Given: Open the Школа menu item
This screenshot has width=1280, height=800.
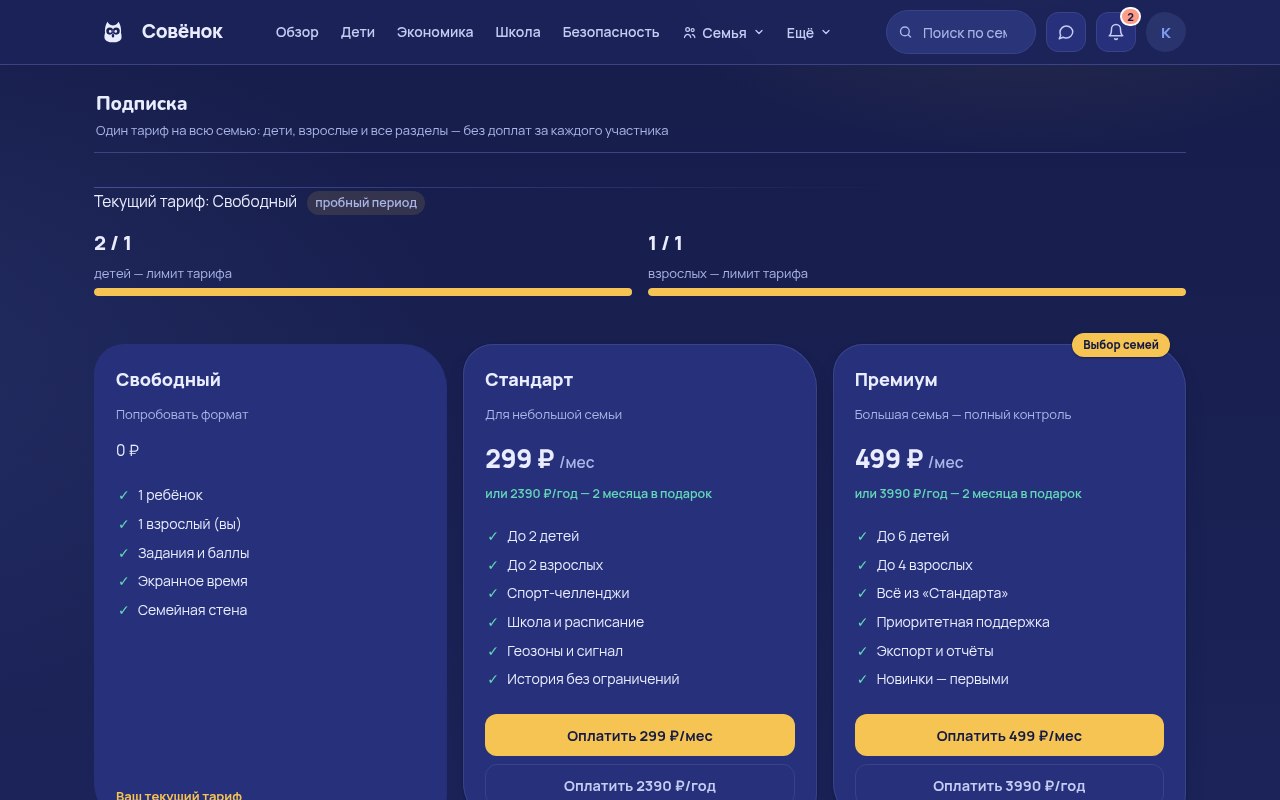Looking at the screenshot, I should 518,32.
